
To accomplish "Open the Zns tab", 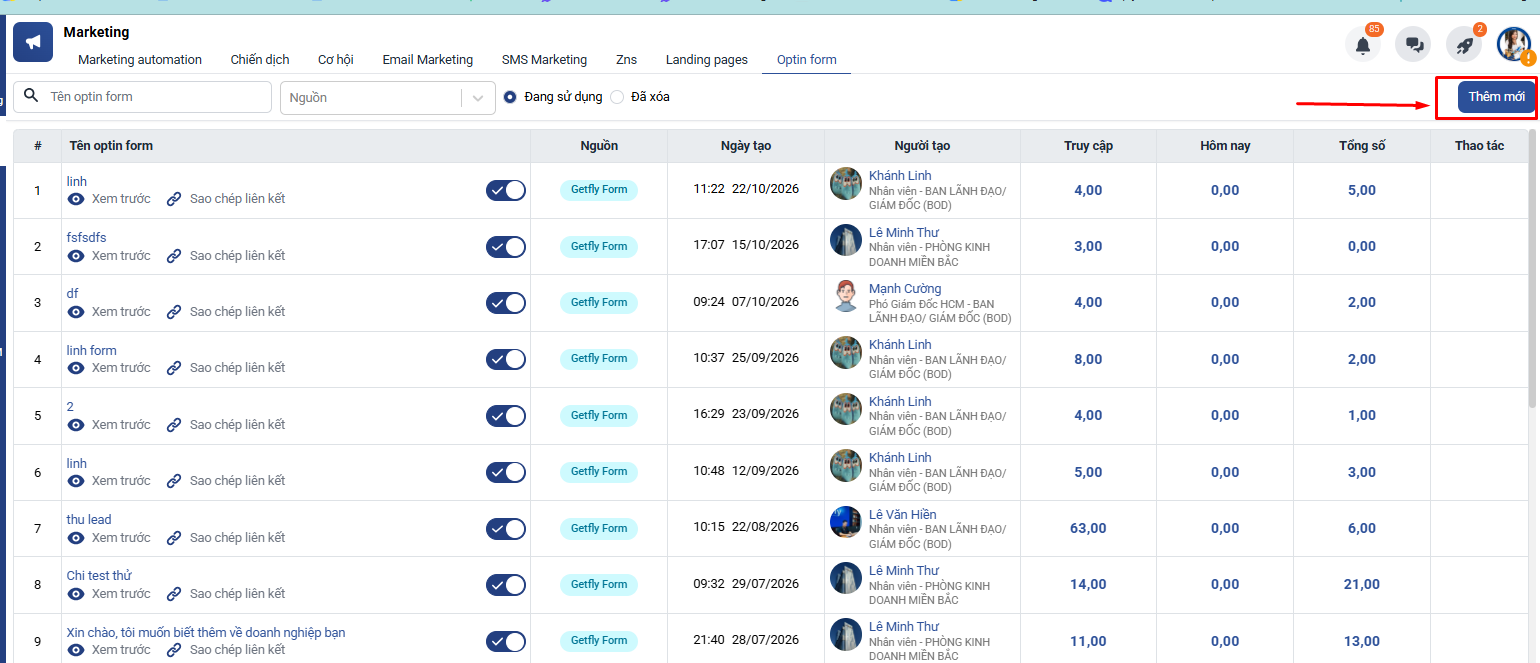I will [x=626, y=60].
